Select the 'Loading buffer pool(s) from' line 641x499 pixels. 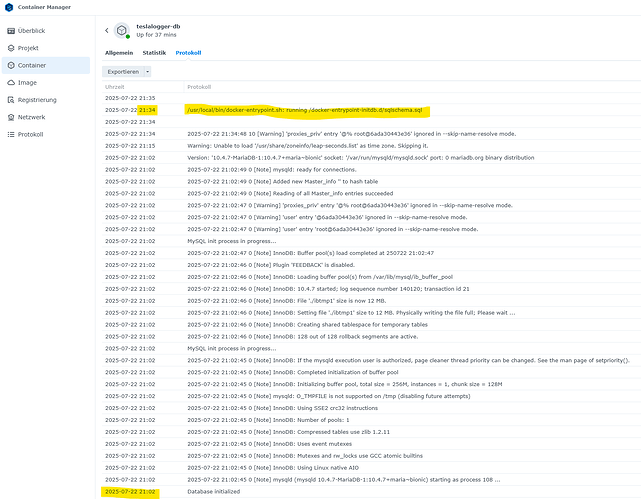click(371, 277)
